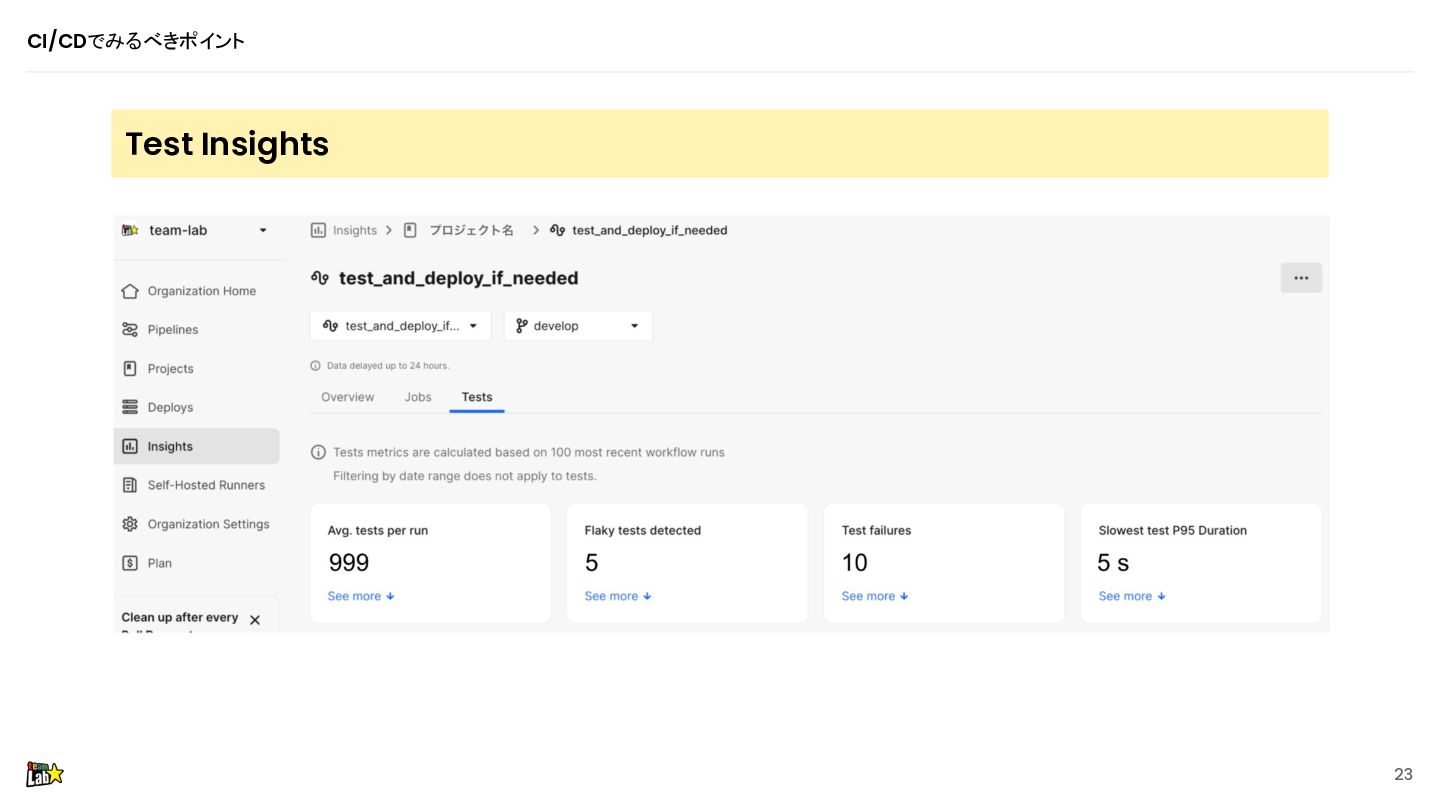This screenshot has height=810, width=1440.
Task: Open the three-dots more options button
Action: (1301, 278)
